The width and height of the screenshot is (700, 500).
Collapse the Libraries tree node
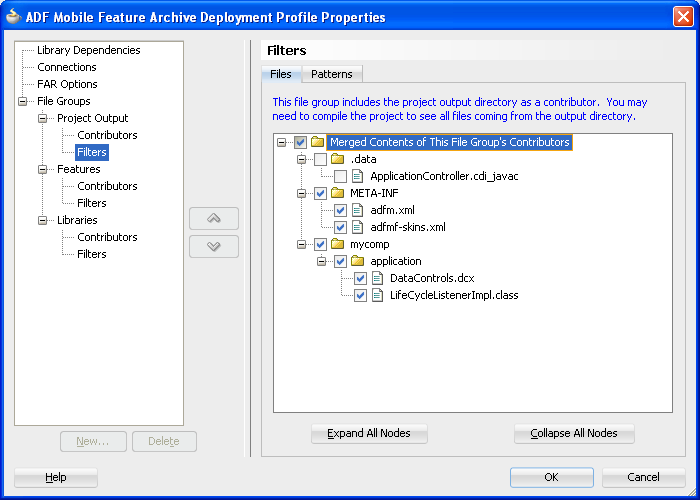pos(42,221)
